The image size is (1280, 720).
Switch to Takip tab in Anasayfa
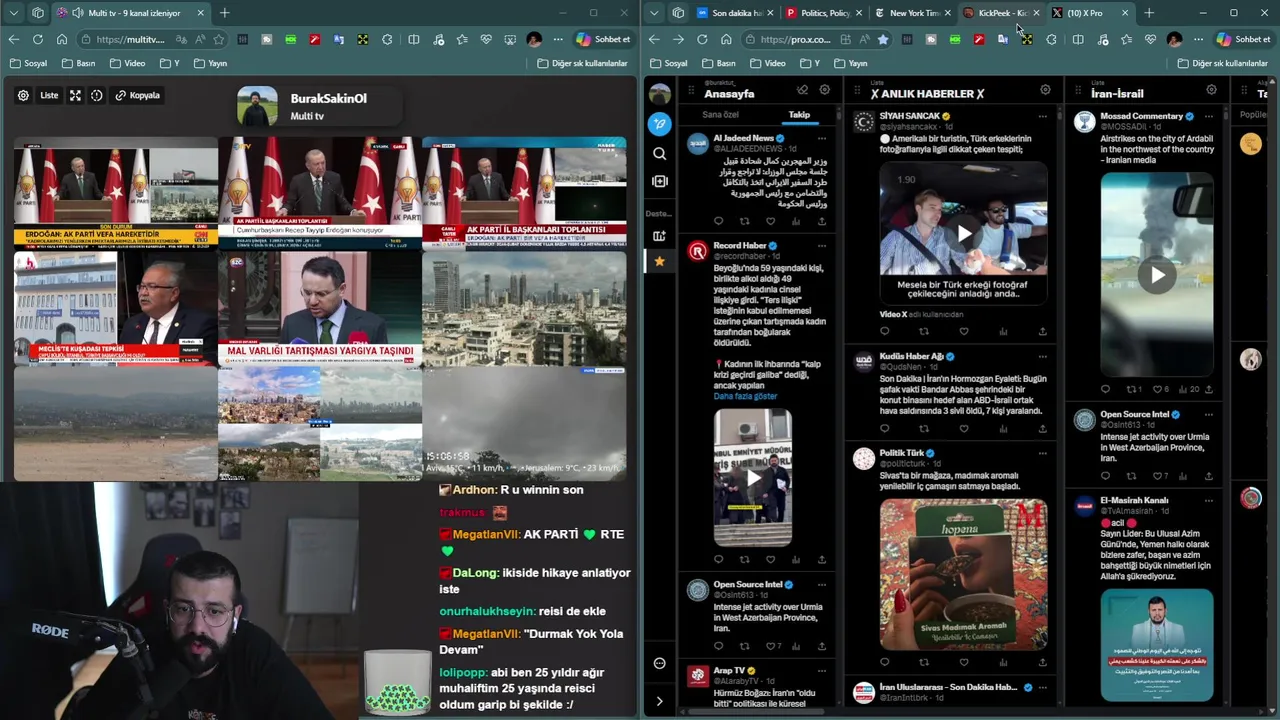(799, 115)
